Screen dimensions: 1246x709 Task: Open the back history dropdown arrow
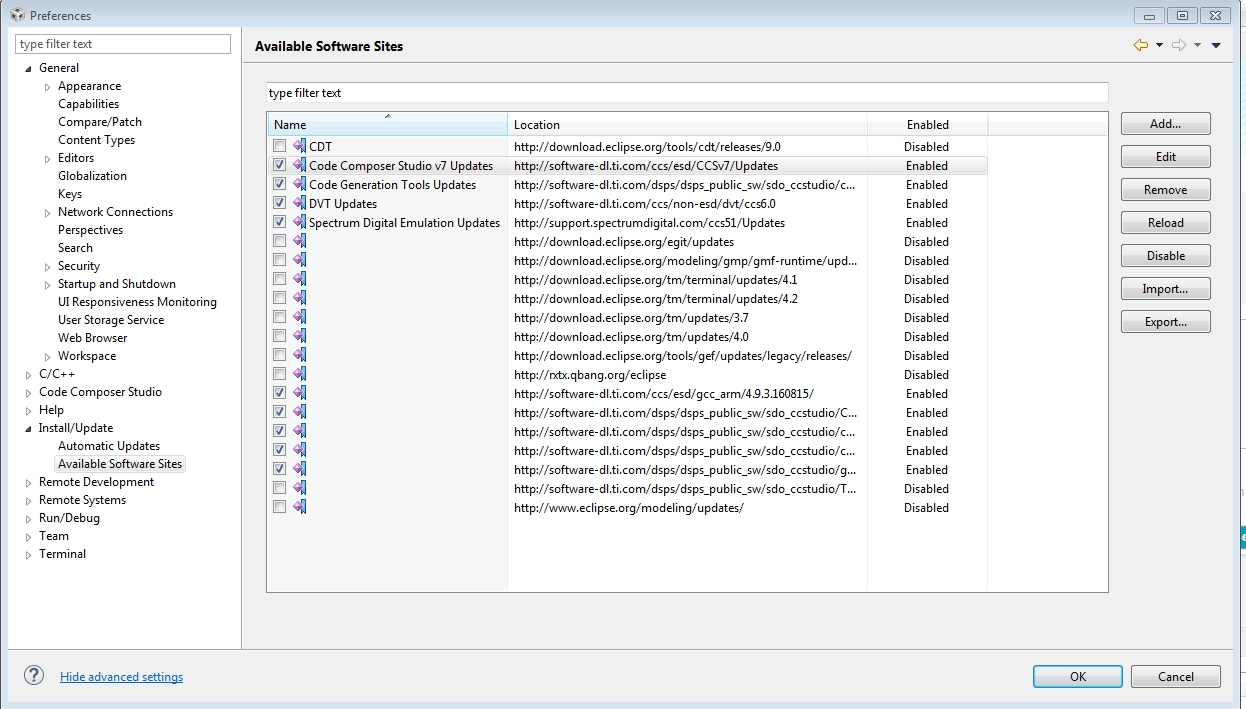click(1159, 45)
